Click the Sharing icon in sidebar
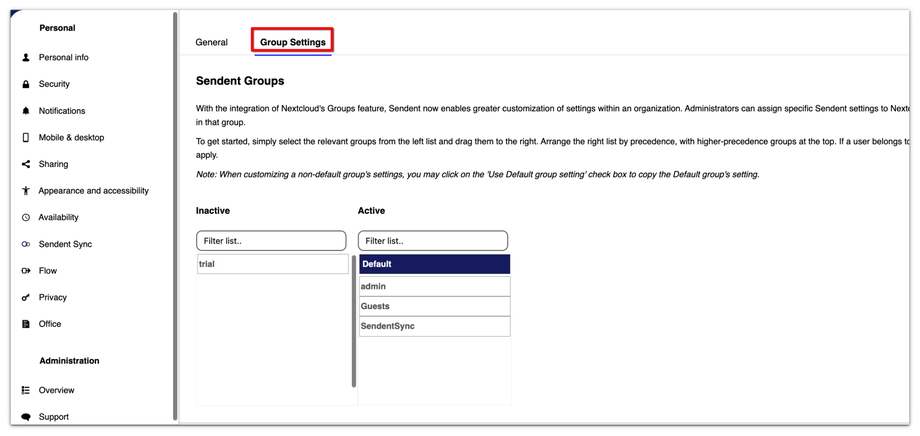 click(x=26, y=164)
